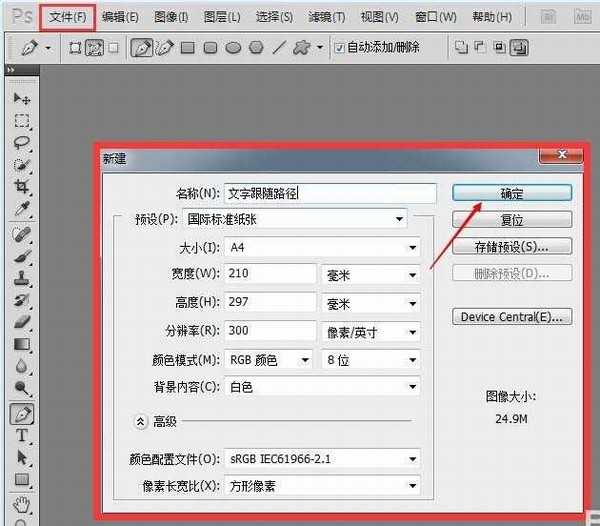600x526 pixels.
Task: Select the Move tool
Action: click(21, 99)
